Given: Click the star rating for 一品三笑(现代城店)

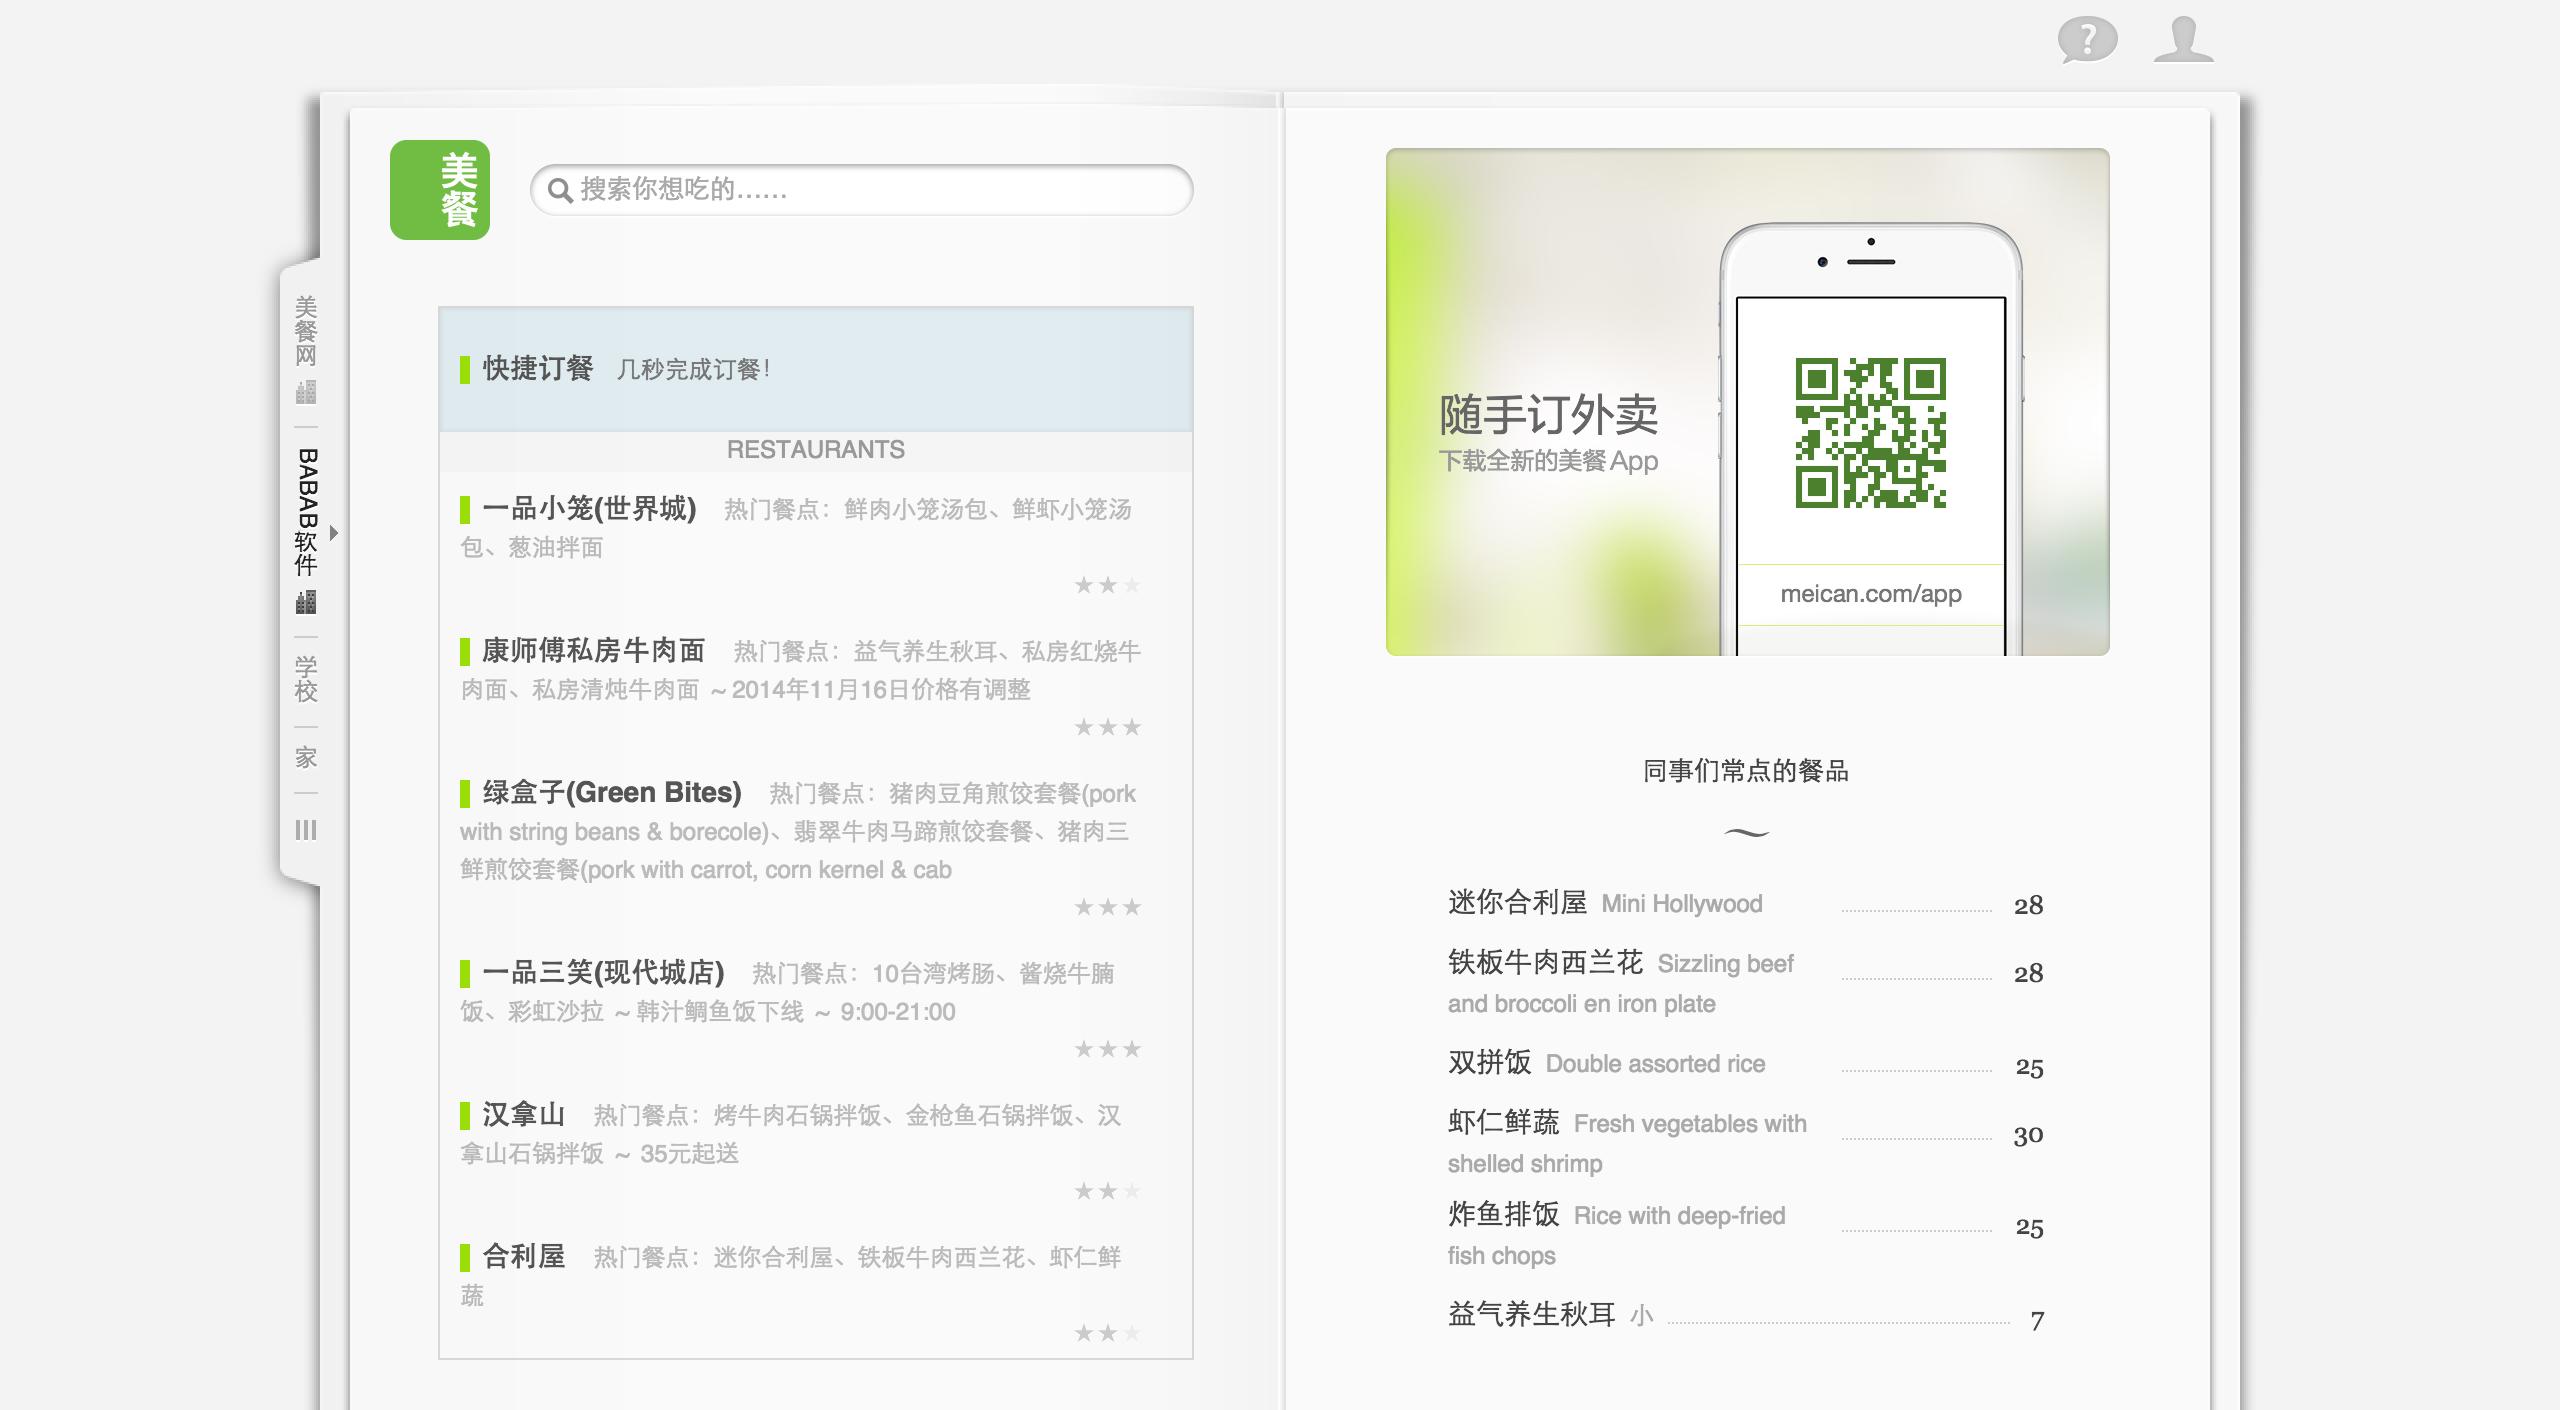Looking at the screenshot, I should [1107, 1049].
